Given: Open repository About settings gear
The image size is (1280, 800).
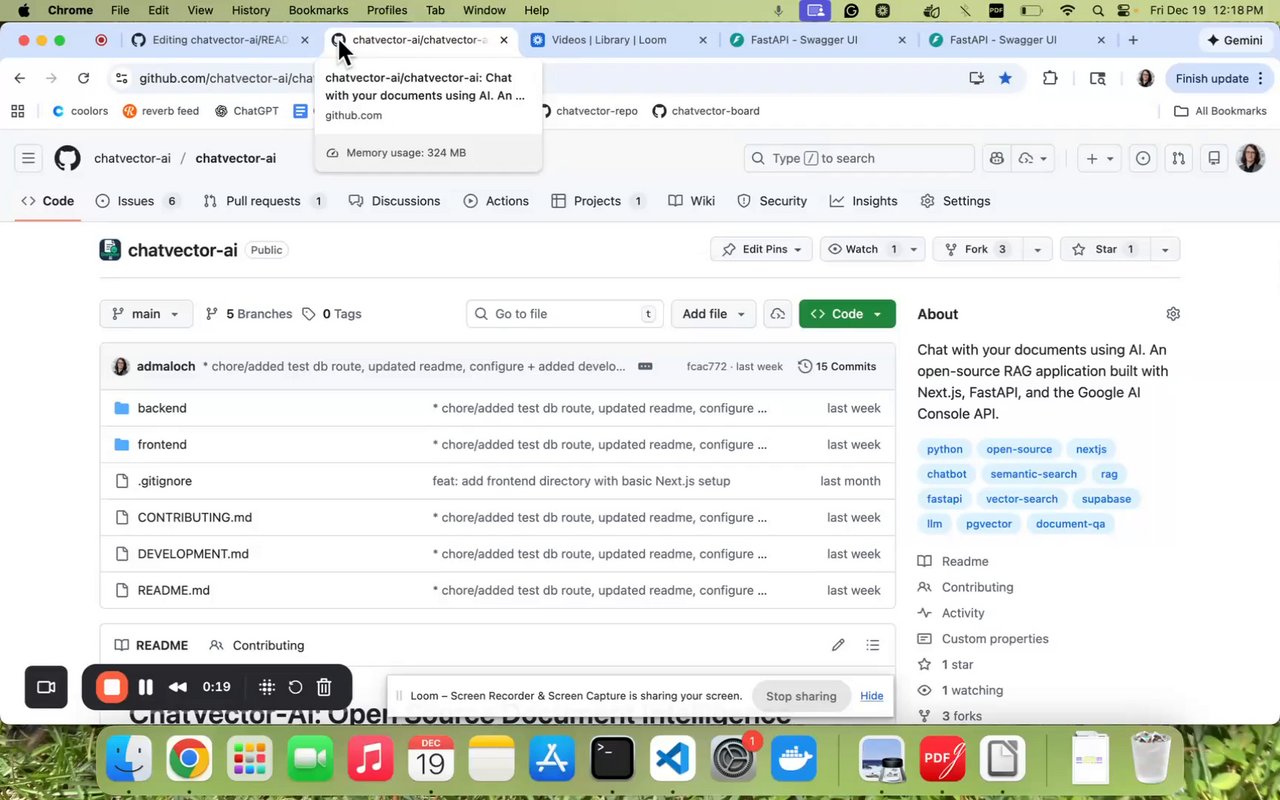Looking at the screenshot, I should [x=1173, y=314].
